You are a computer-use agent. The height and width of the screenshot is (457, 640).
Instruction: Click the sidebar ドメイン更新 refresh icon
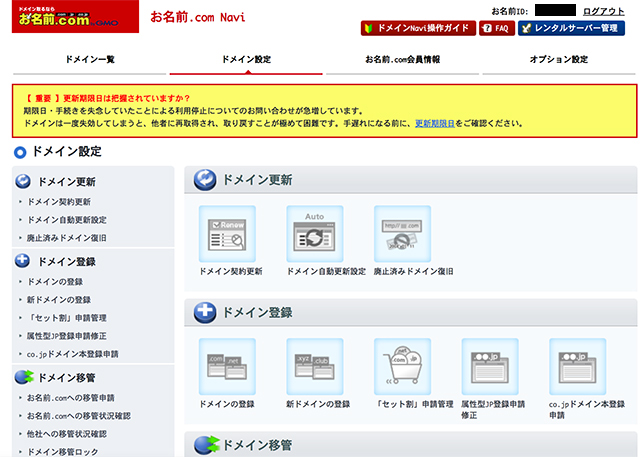click(23, 181)
